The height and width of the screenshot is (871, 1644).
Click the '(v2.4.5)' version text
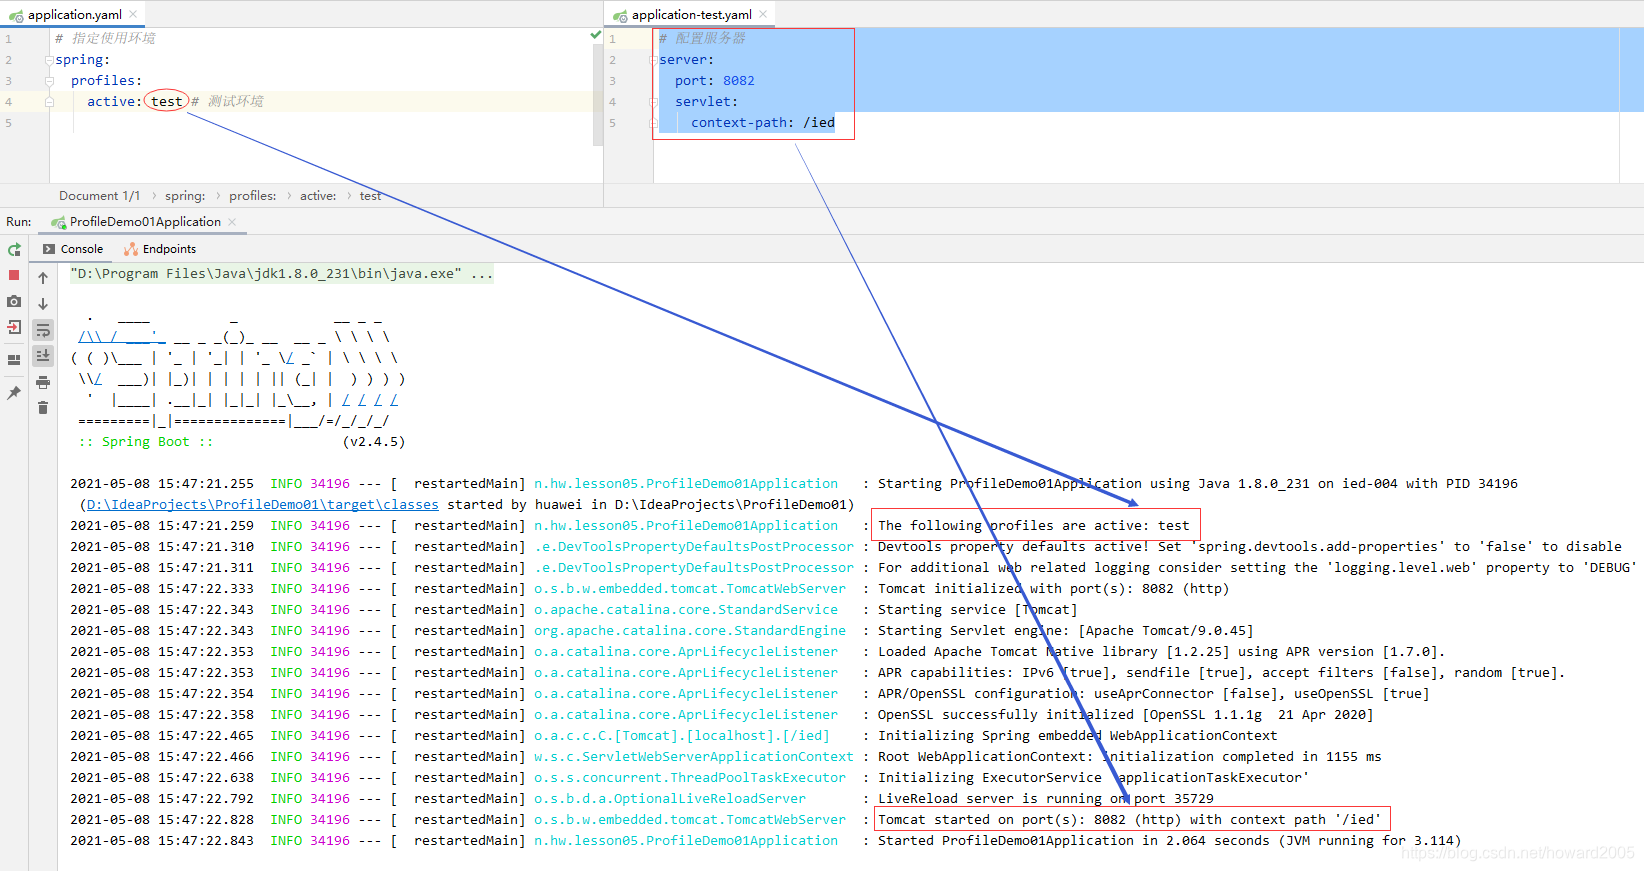click(374, 442)
